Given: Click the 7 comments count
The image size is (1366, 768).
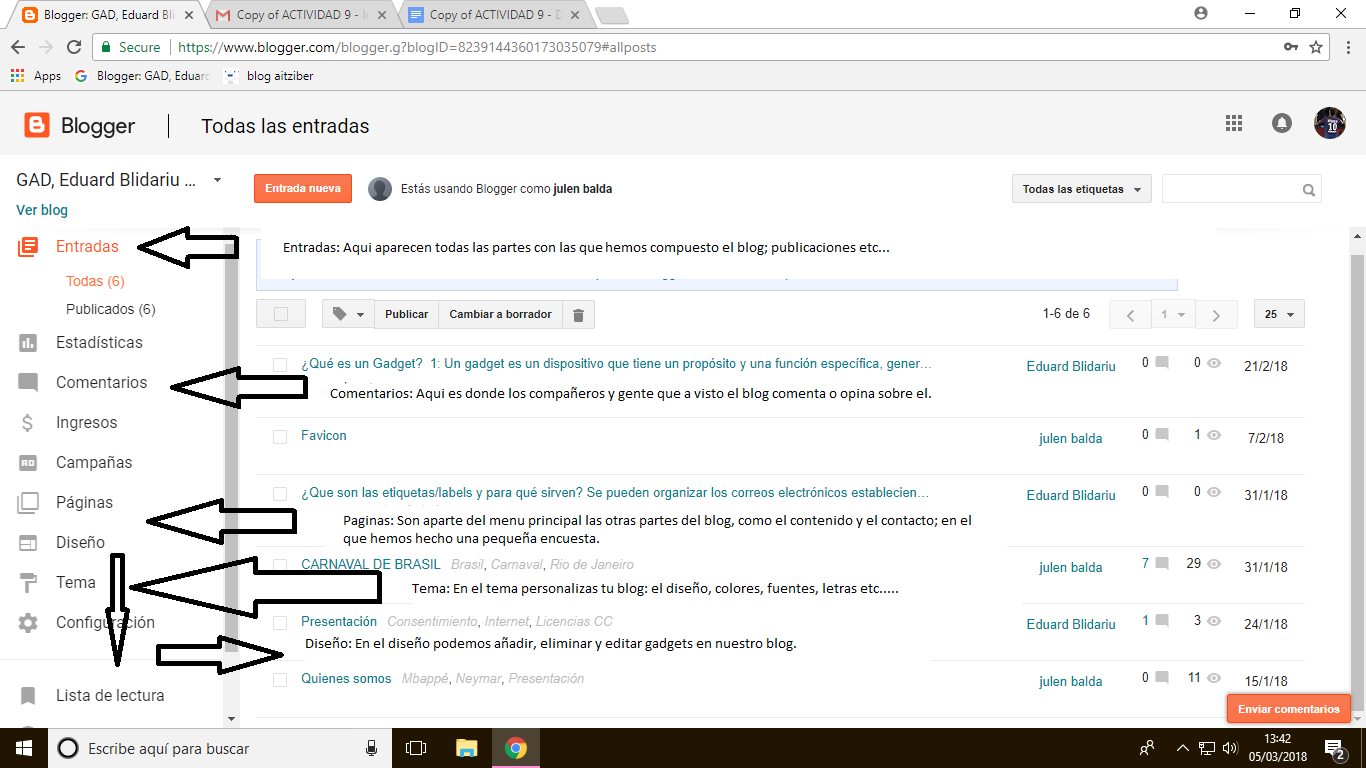Looking at the screenshot, I should pyautogui.click(x=1146, y=564).
